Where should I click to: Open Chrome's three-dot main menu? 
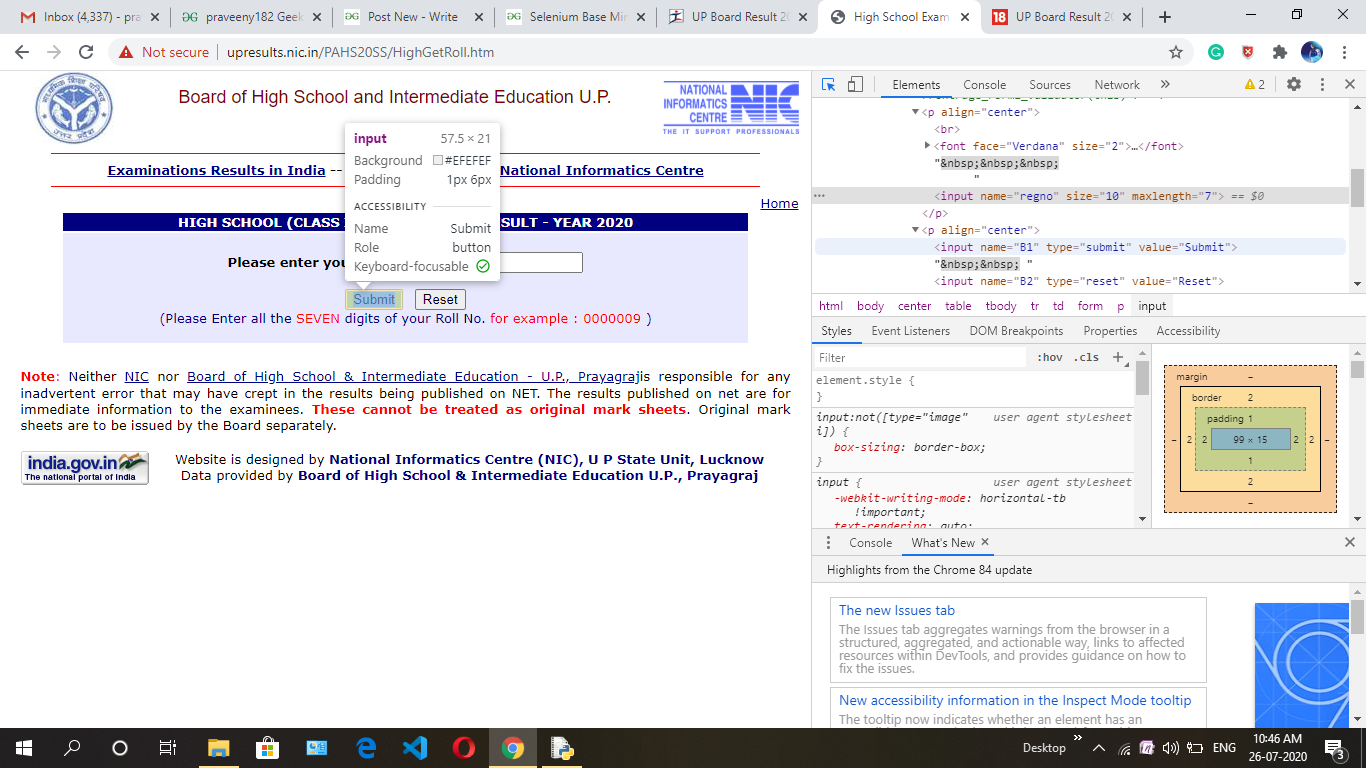[x=1345, y=52]
